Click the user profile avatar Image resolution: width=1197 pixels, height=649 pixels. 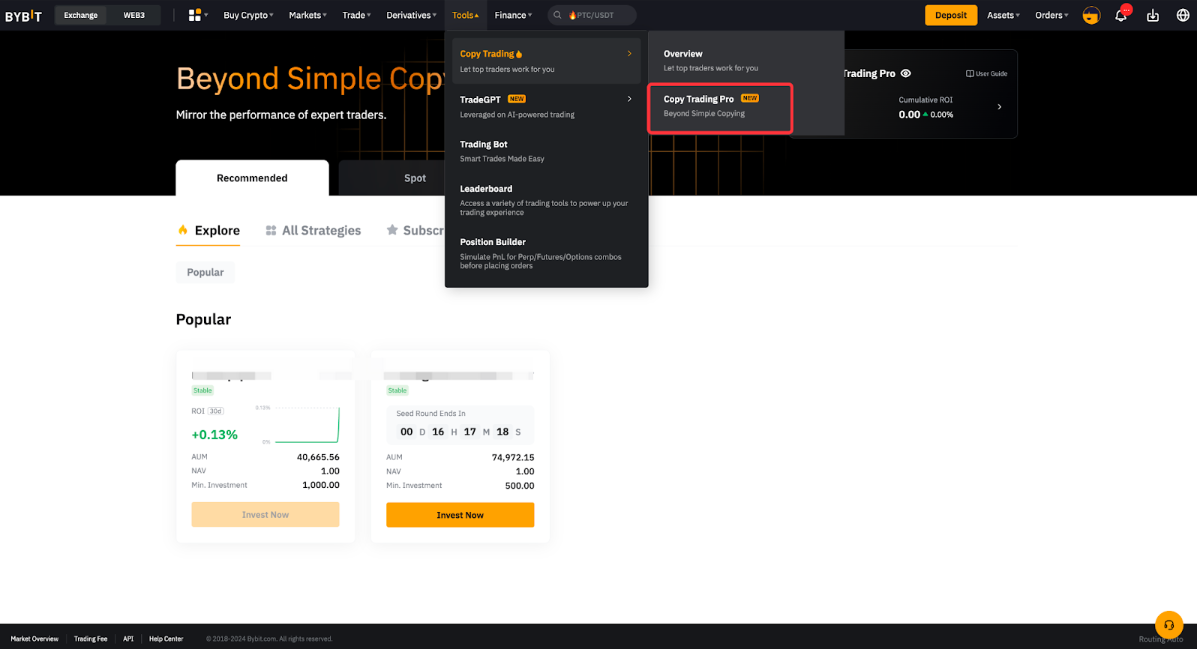[1091, 15]
